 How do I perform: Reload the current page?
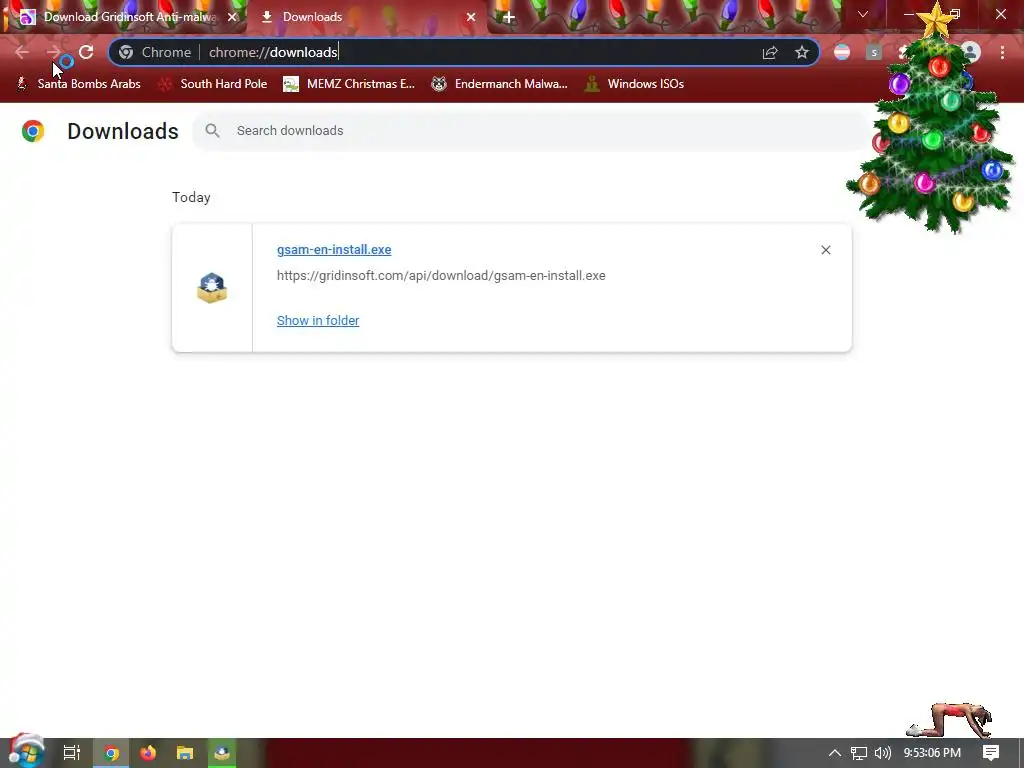point(86,52)
